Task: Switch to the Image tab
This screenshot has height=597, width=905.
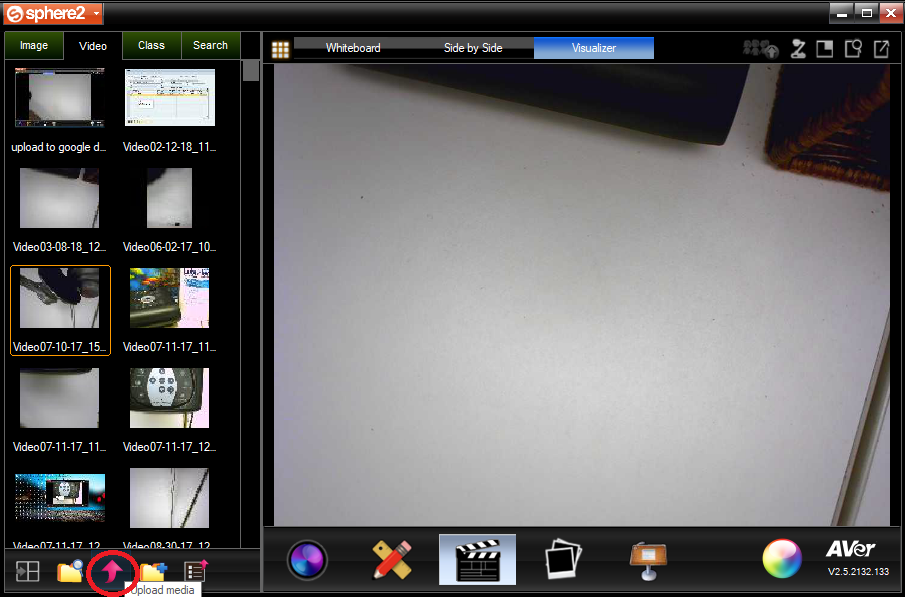Action: point(34,46)
